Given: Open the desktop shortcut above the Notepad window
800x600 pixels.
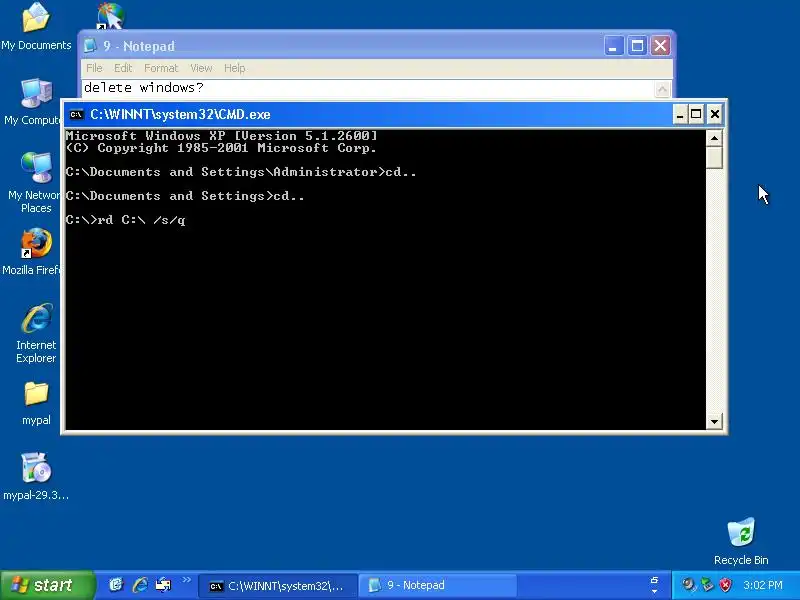Looking at the screenshot, I should point(111,15).
